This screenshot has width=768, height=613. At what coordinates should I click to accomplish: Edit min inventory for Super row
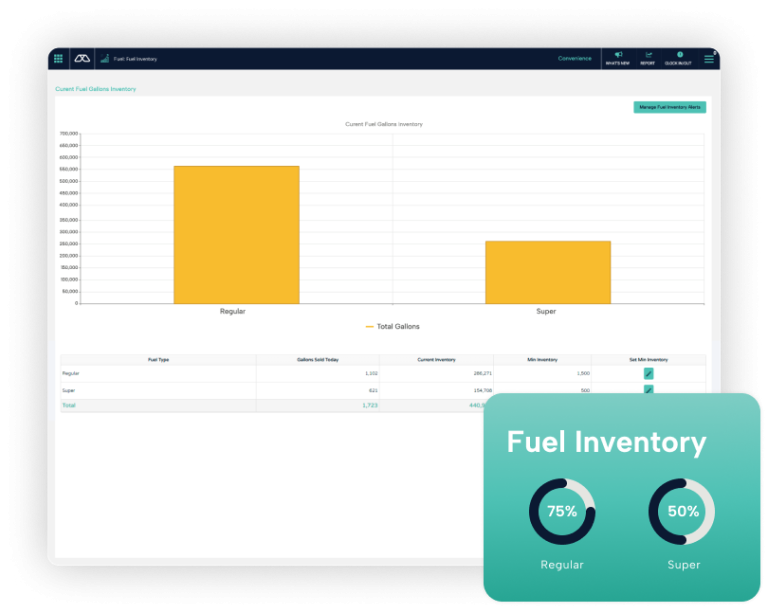pyautogui.click(x=648, y=389)
